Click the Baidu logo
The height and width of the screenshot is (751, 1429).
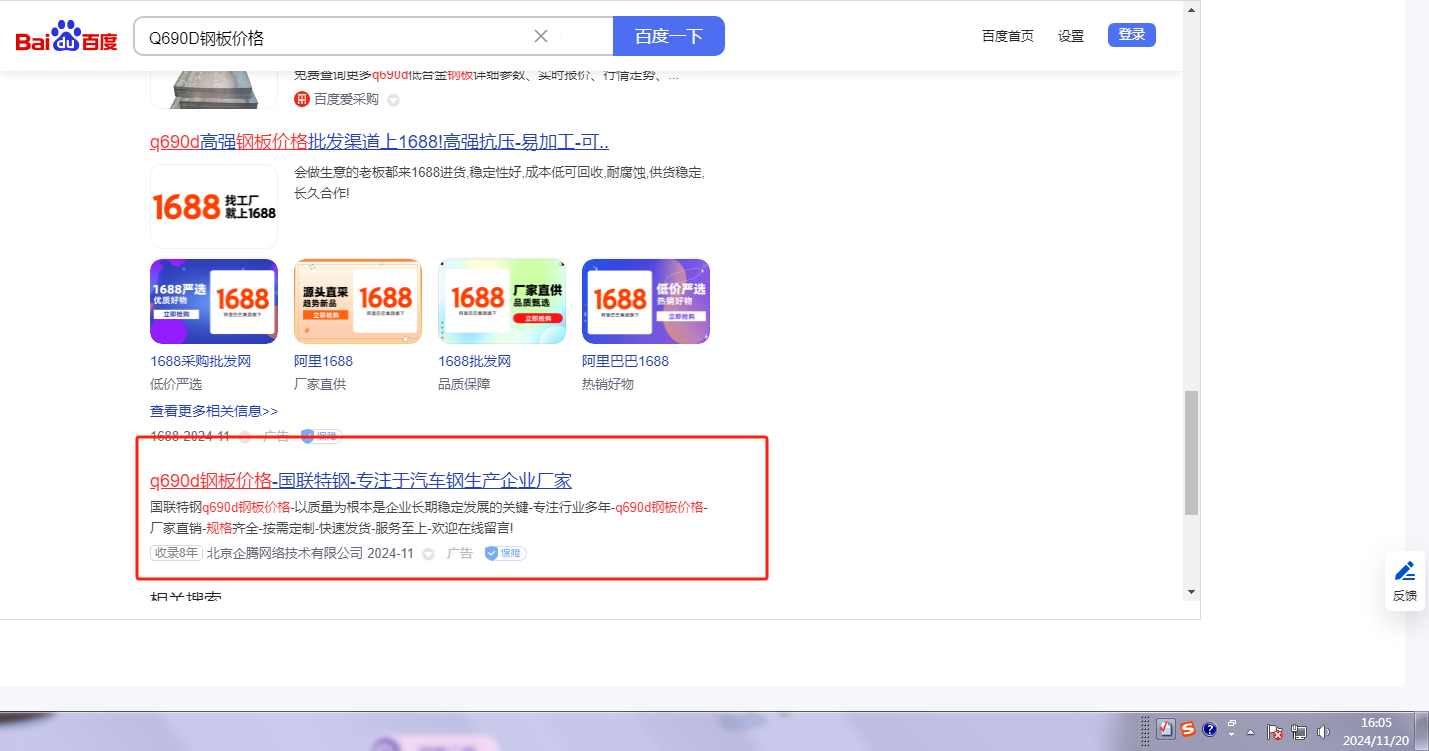click(x=66, y=37)
